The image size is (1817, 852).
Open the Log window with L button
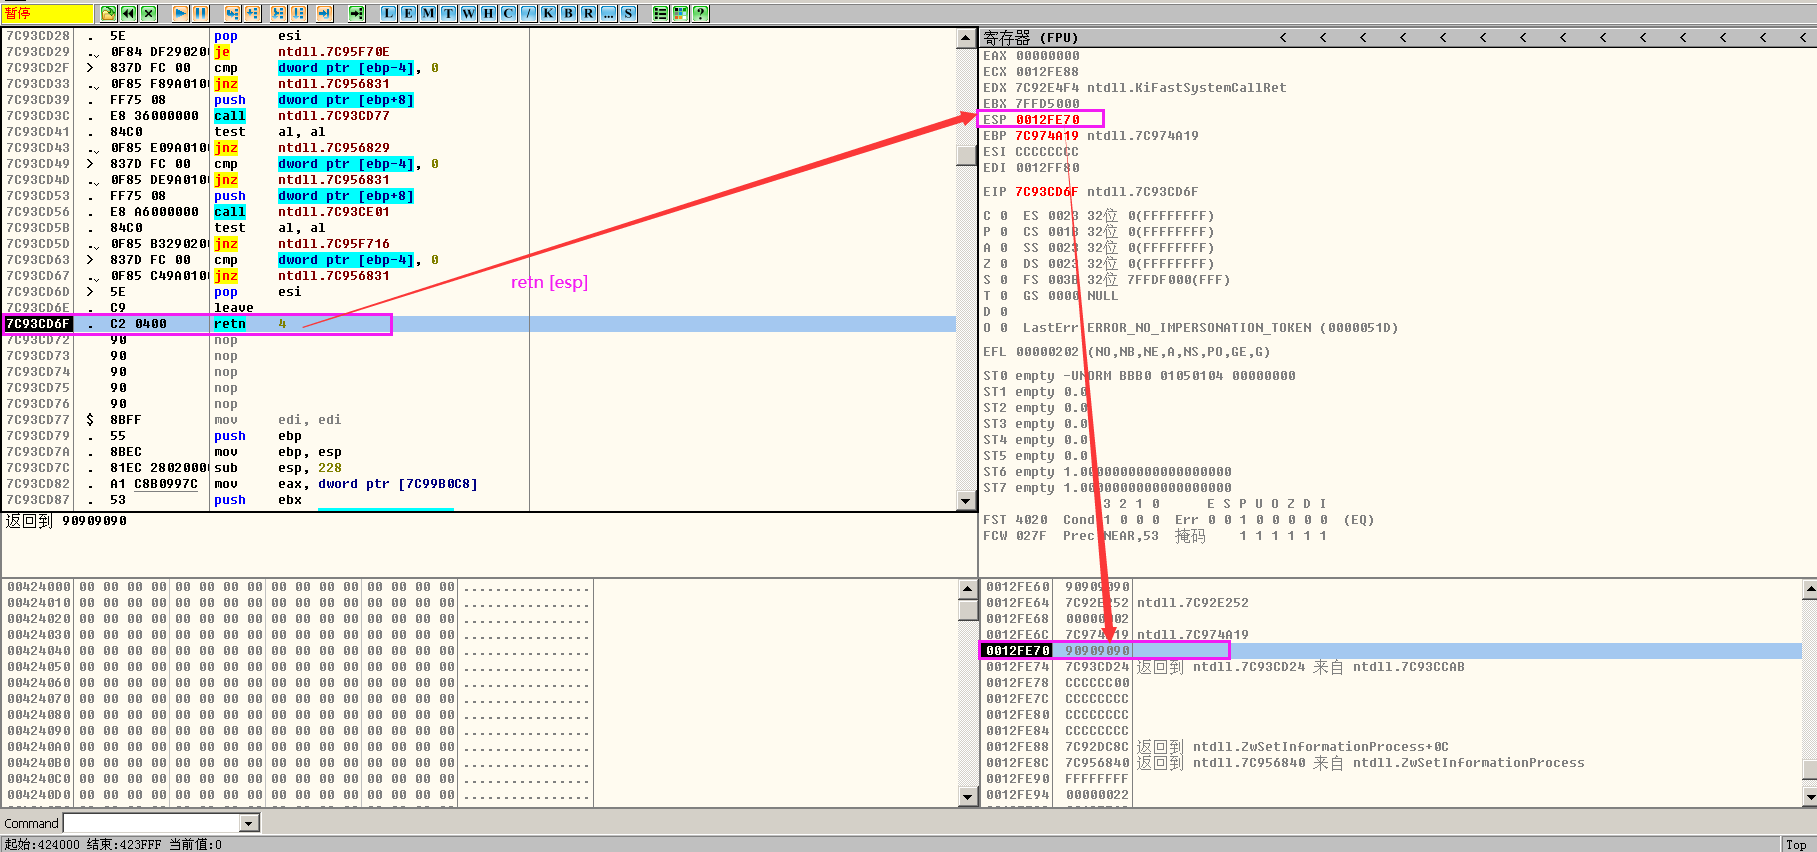click(x=388, y=13)
